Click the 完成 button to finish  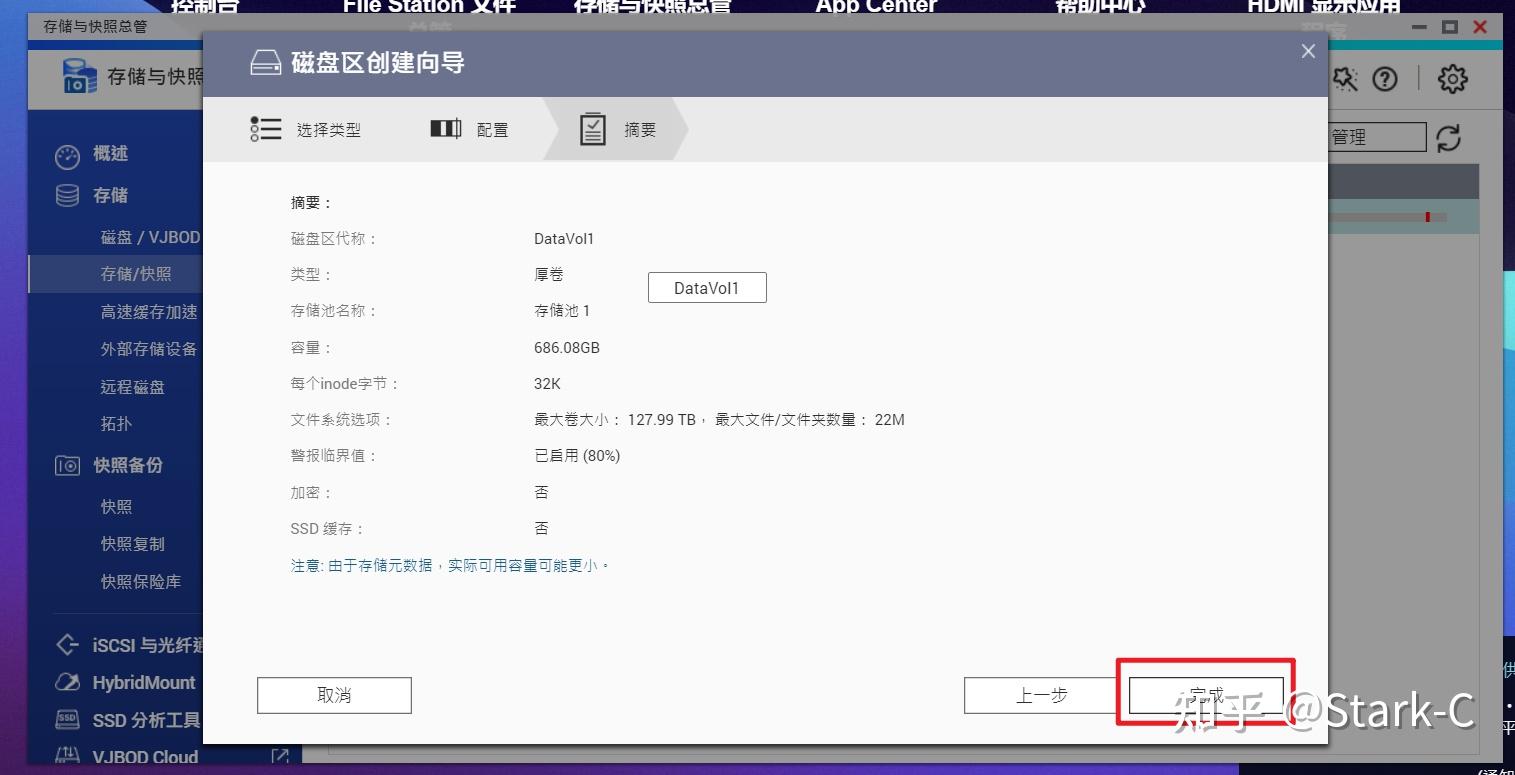[x=1206, y=694]
